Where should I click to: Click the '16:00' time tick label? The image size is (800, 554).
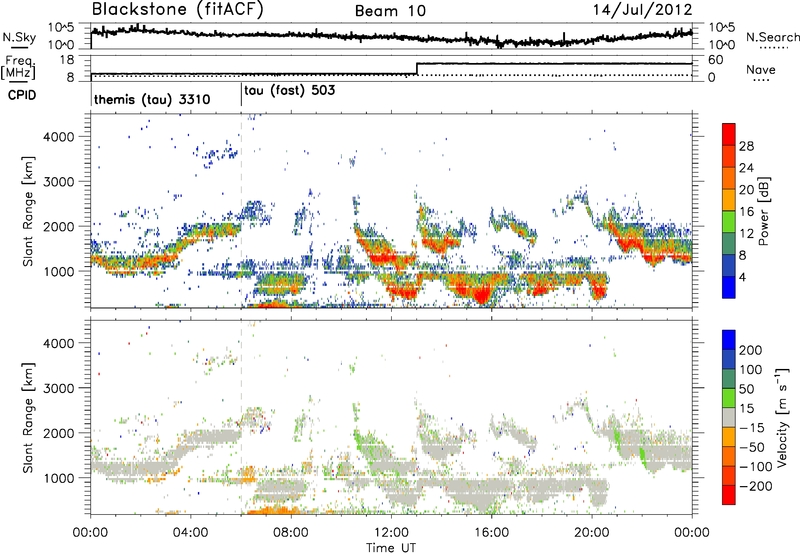(x=491, y=533)
